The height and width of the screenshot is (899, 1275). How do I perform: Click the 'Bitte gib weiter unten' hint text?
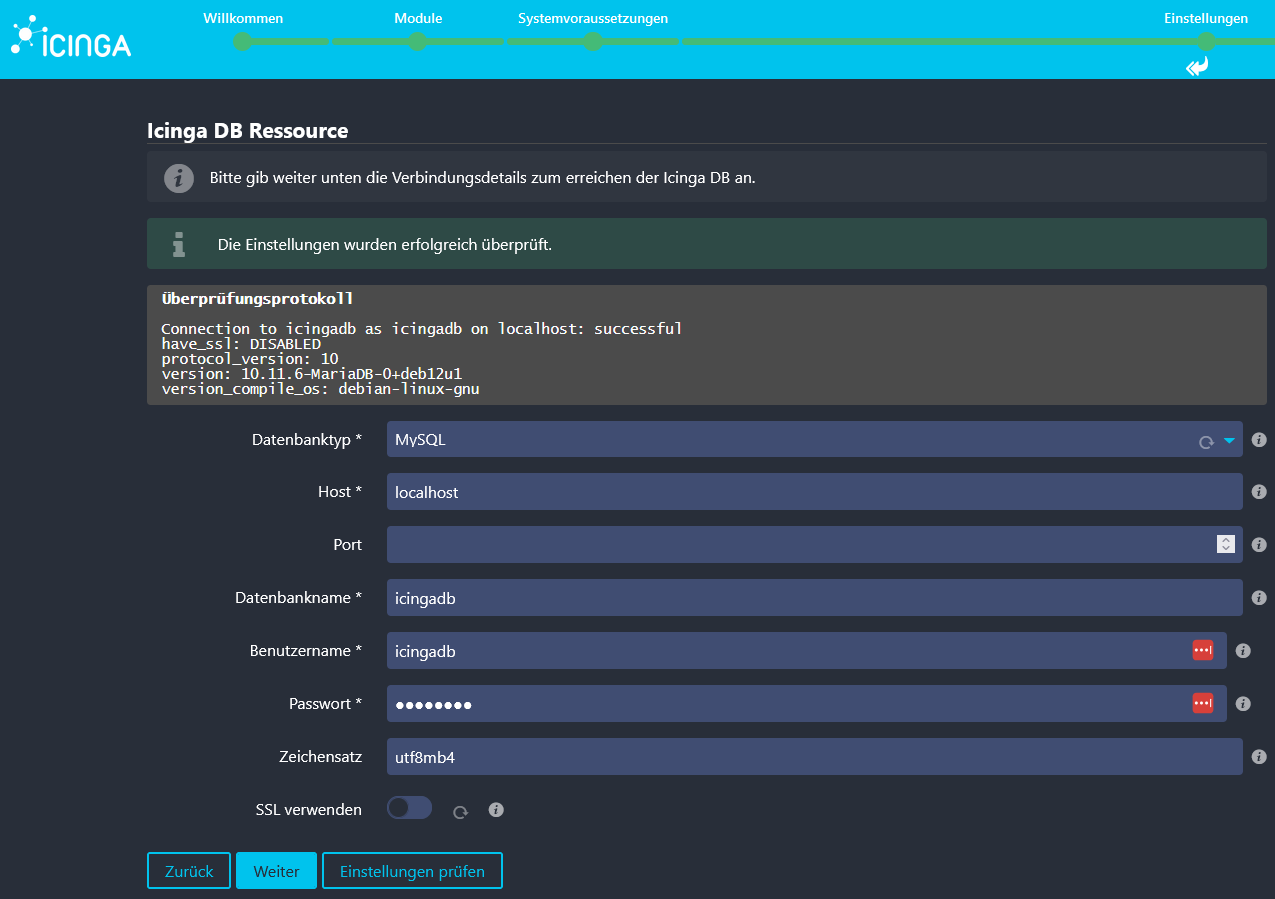(483, 178)
